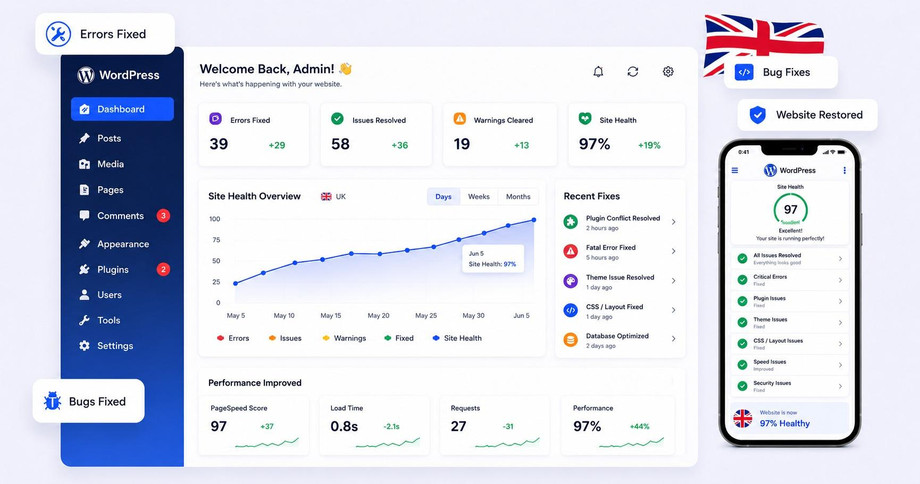Toggle the Errors legend series

click(x=233, y=338)
